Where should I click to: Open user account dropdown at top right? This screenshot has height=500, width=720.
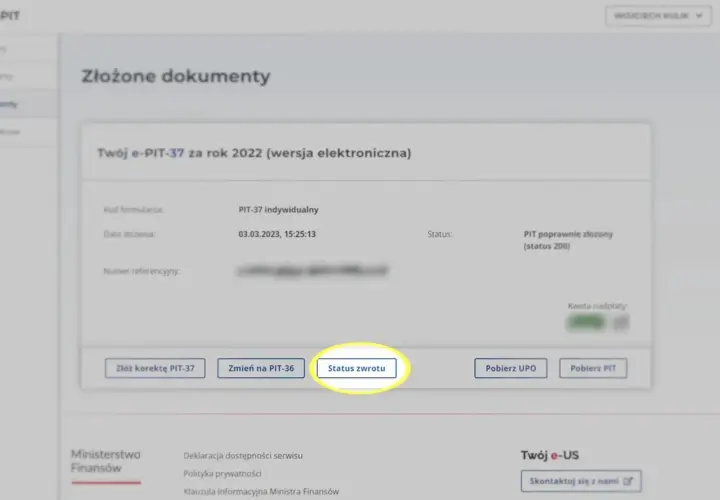click(658, 16)
